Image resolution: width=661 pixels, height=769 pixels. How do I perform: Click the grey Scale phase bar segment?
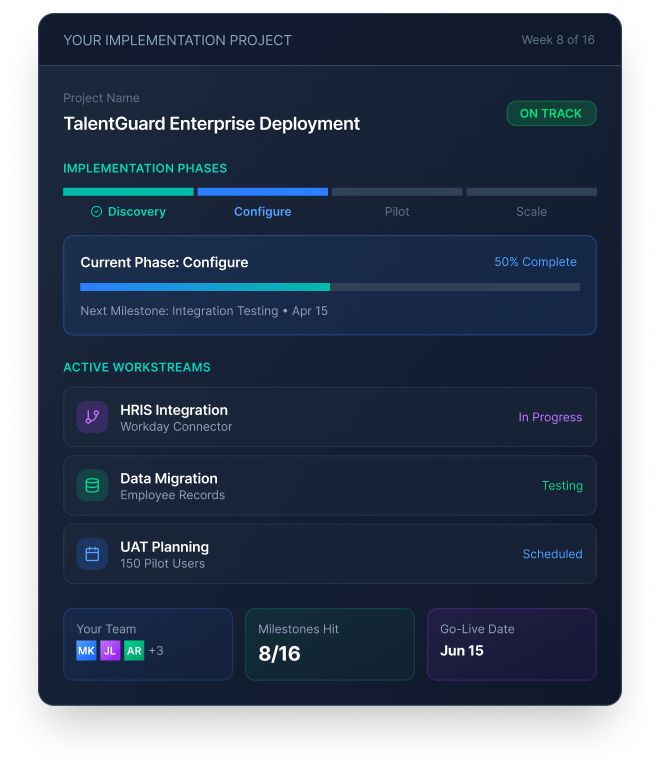click(x=532, y=192)
